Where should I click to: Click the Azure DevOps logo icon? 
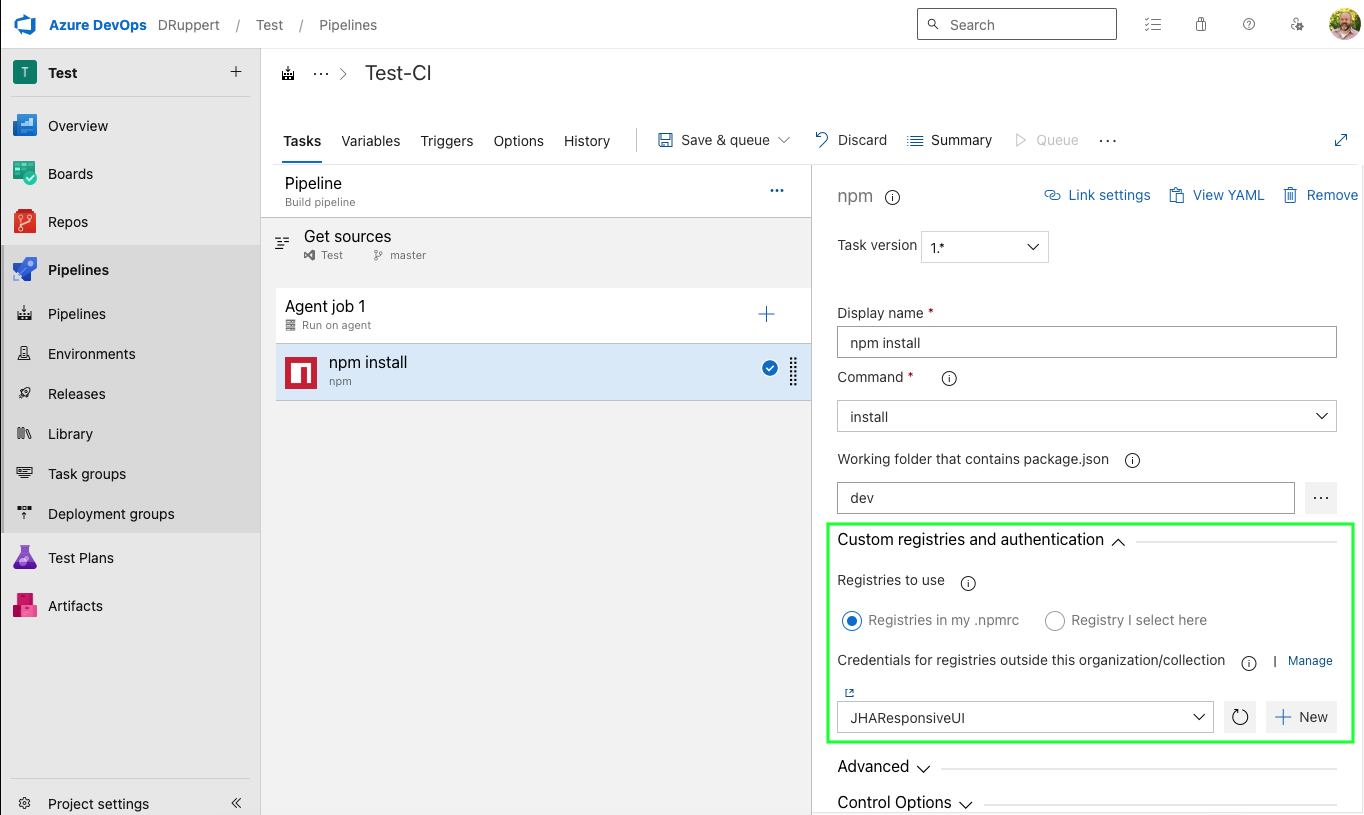25,25
